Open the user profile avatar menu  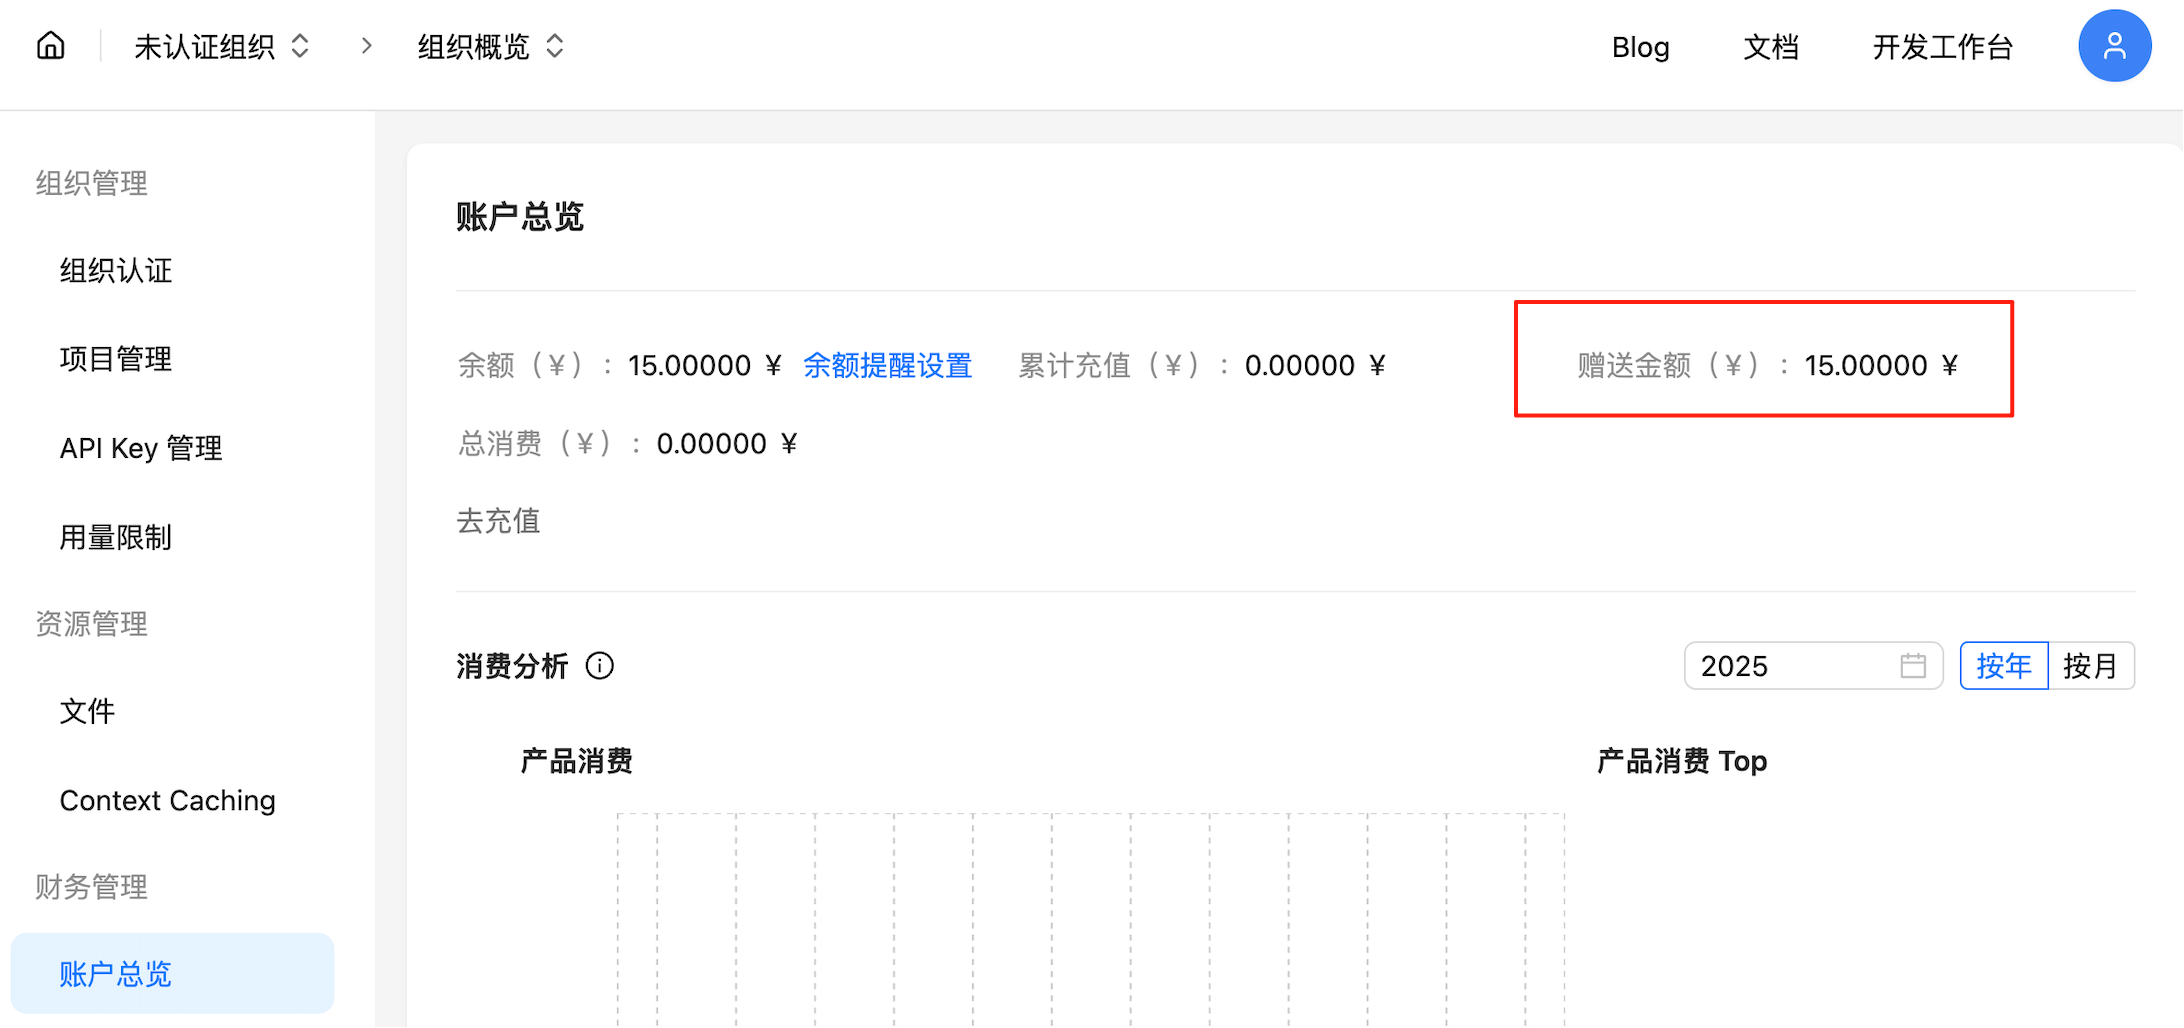2114,46
